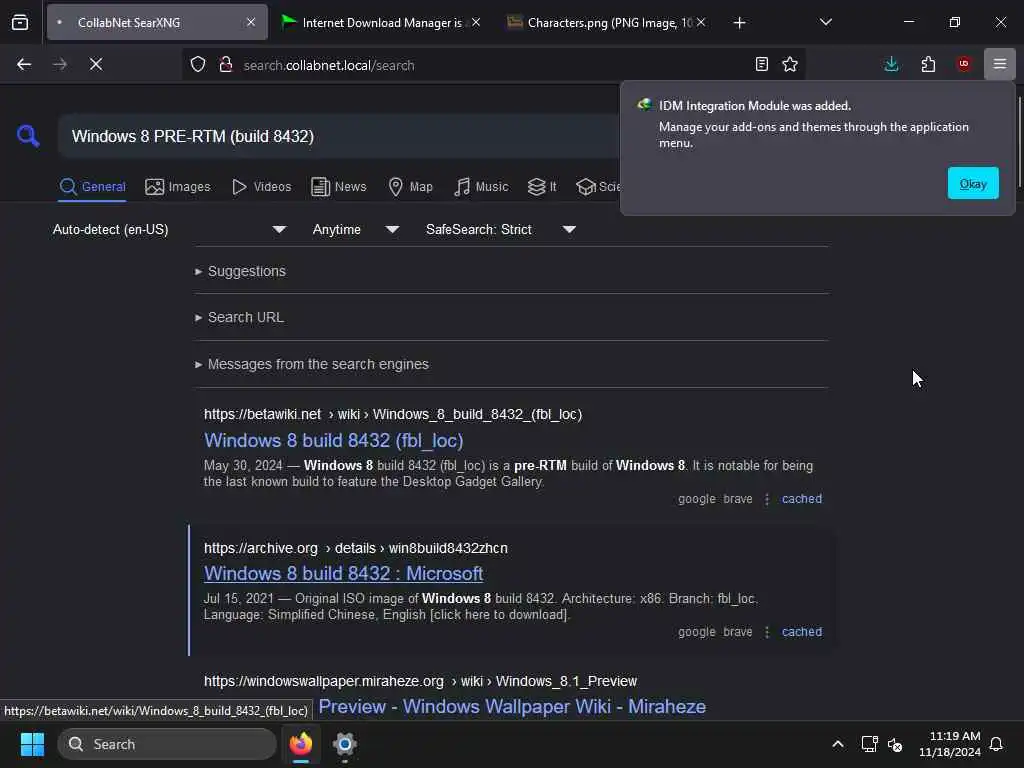Switch to Images search category
1024x768 pixels.
178,187
